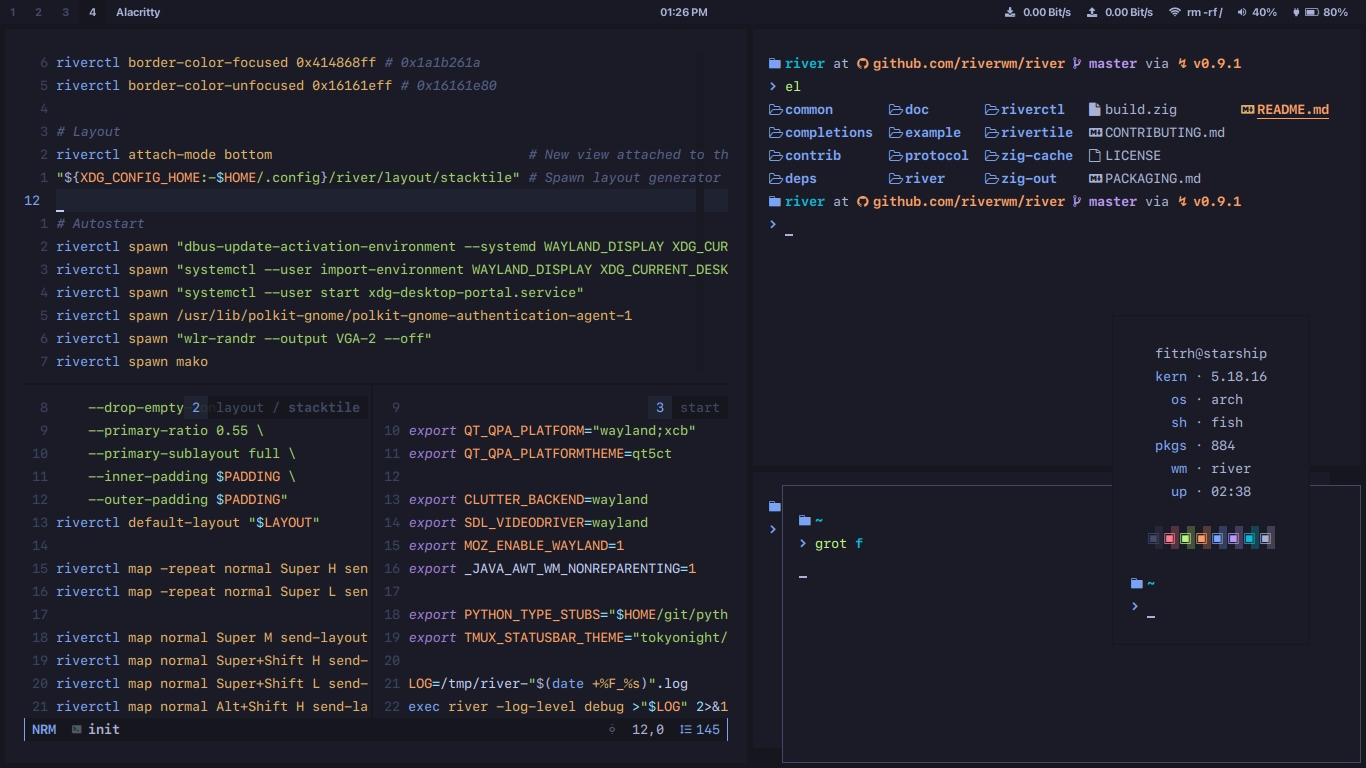
Task: Click the README.md file name
Action: (x=1293, y=109)
